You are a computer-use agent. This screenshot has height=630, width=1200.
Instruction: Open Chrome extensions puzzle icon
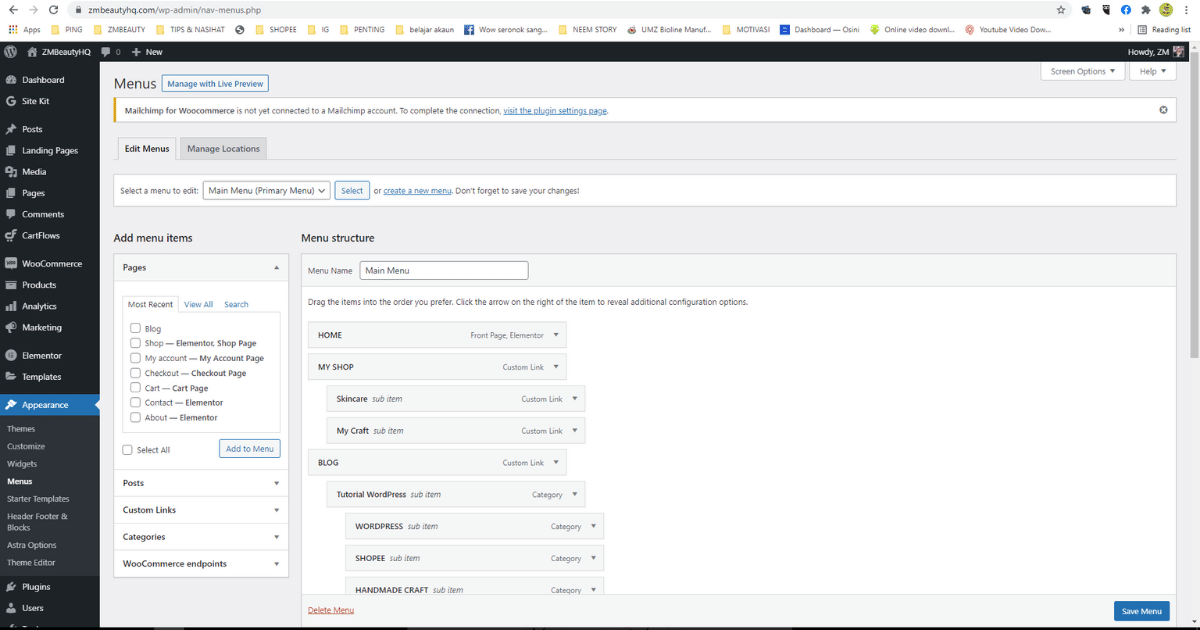[1145, 9]
